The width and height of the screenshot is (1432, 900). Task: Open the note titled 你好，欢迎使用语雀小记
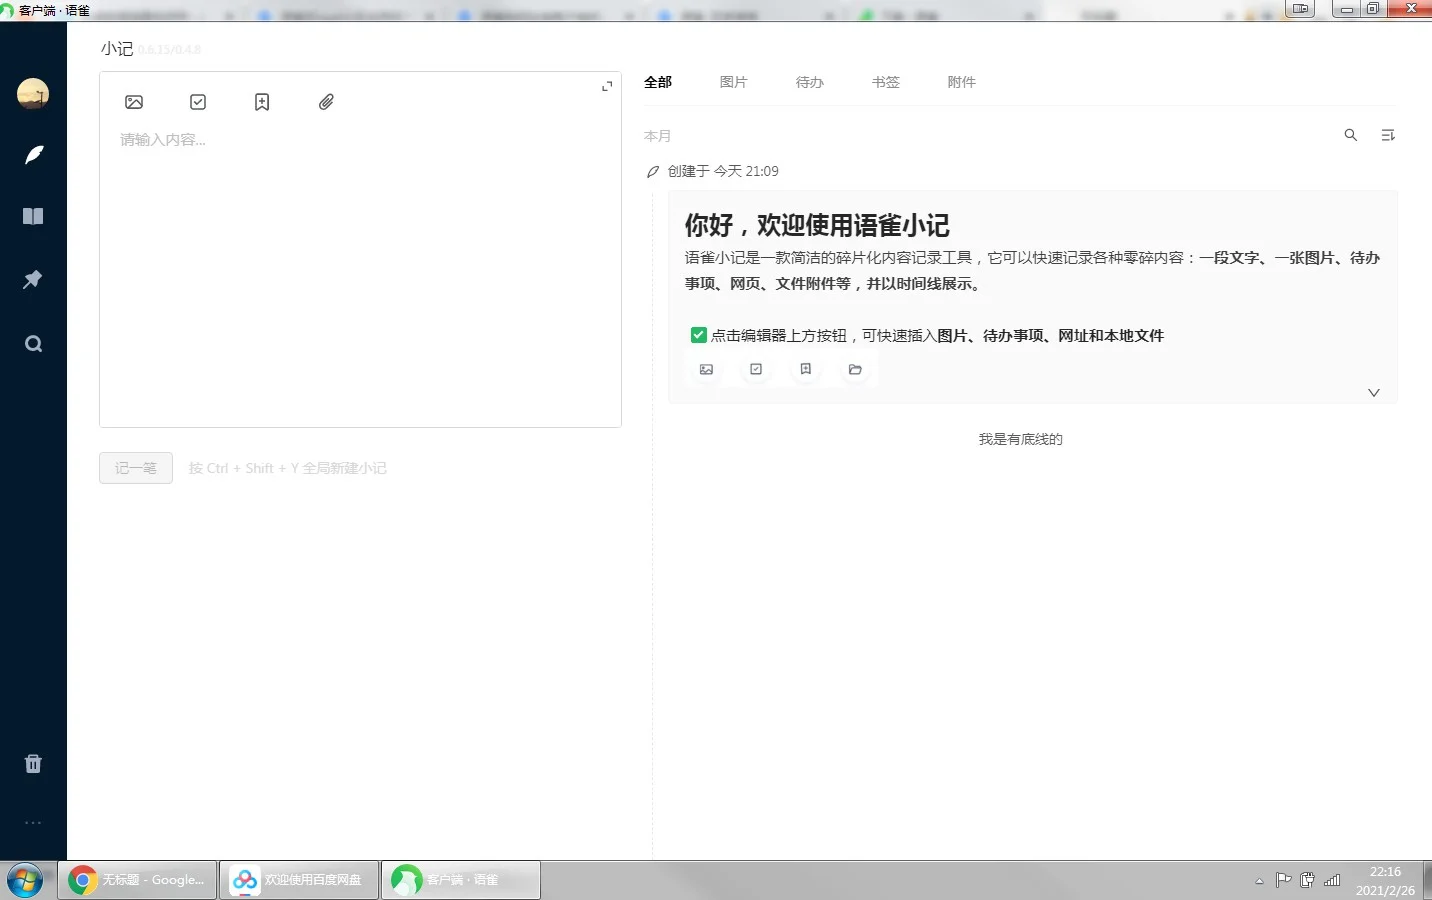[817, 225]
